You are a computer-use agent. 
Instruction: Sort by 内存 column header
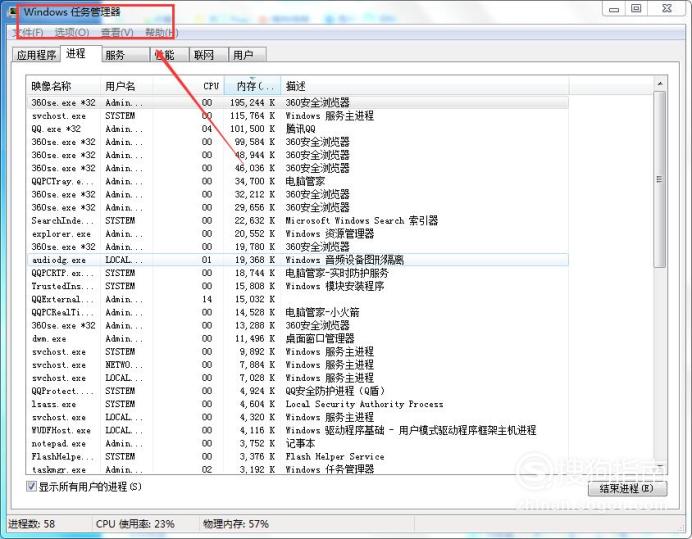[252, 86]
